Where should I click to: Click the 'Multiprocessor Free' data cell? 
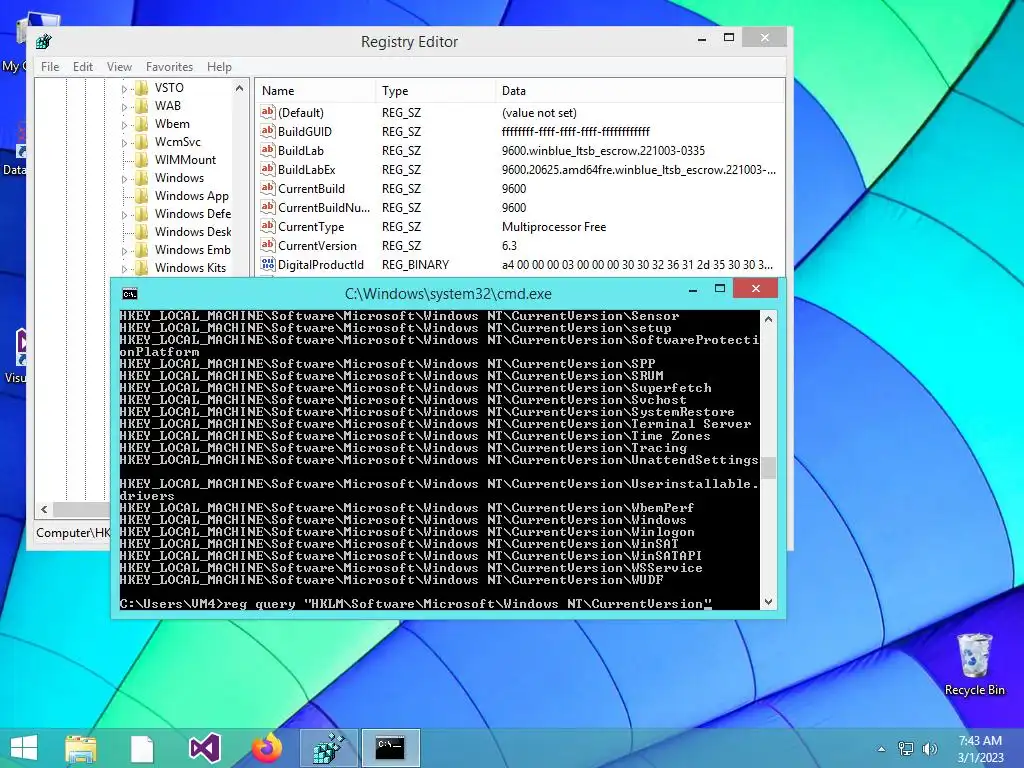(554, 227)
